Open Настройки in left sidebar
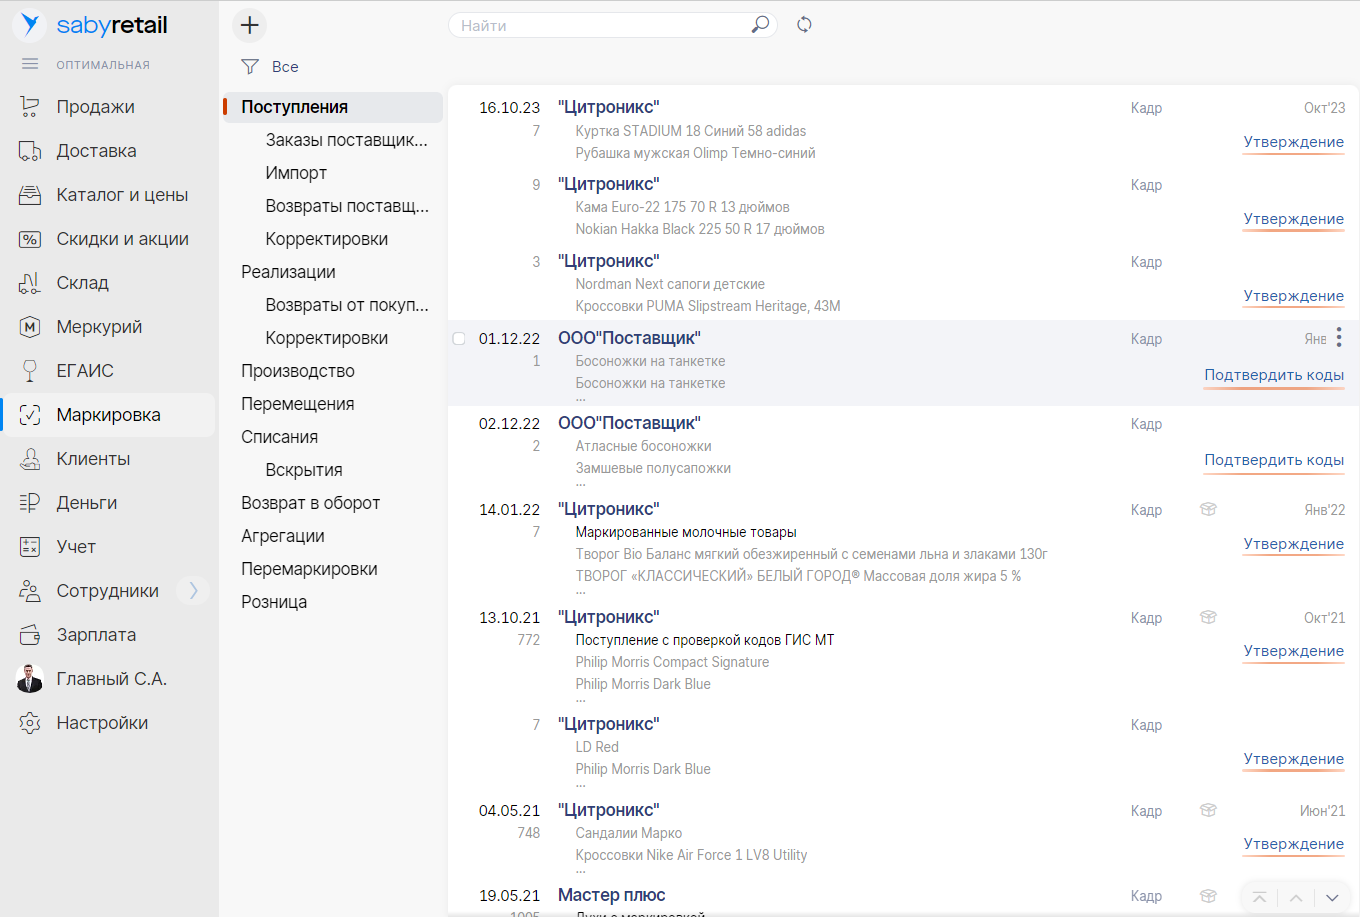 click(102, 723)
